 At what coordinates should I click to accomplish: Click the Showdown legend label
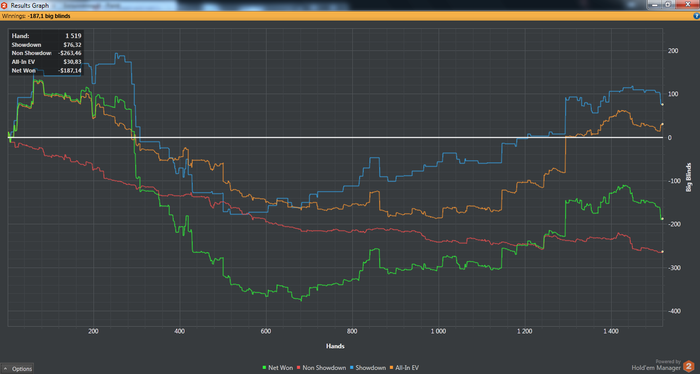click(x=371, y=368)
